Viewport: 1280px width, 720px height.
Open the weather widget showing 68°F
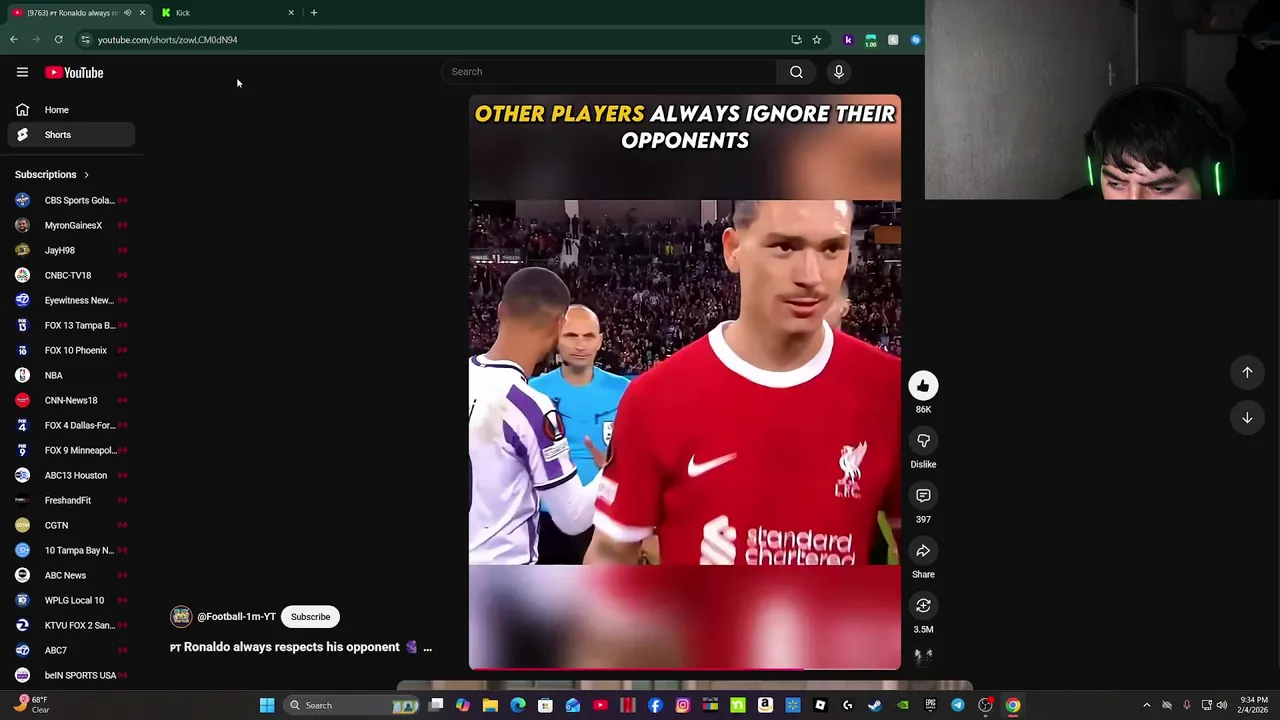tap(30, 705)
